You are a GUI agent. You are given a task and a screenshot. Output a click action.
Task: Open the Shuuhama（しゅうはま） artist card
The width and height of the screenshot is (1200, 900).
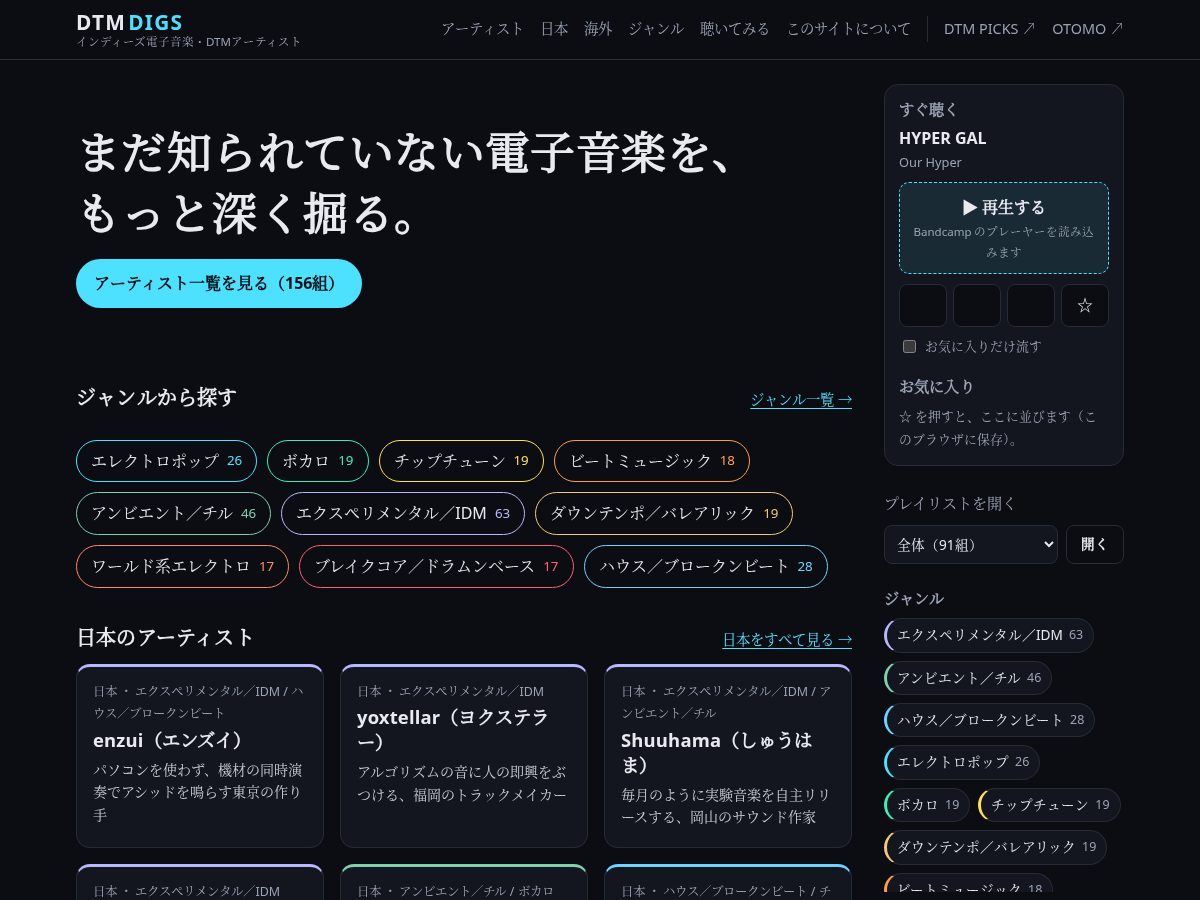coord(728,756)
